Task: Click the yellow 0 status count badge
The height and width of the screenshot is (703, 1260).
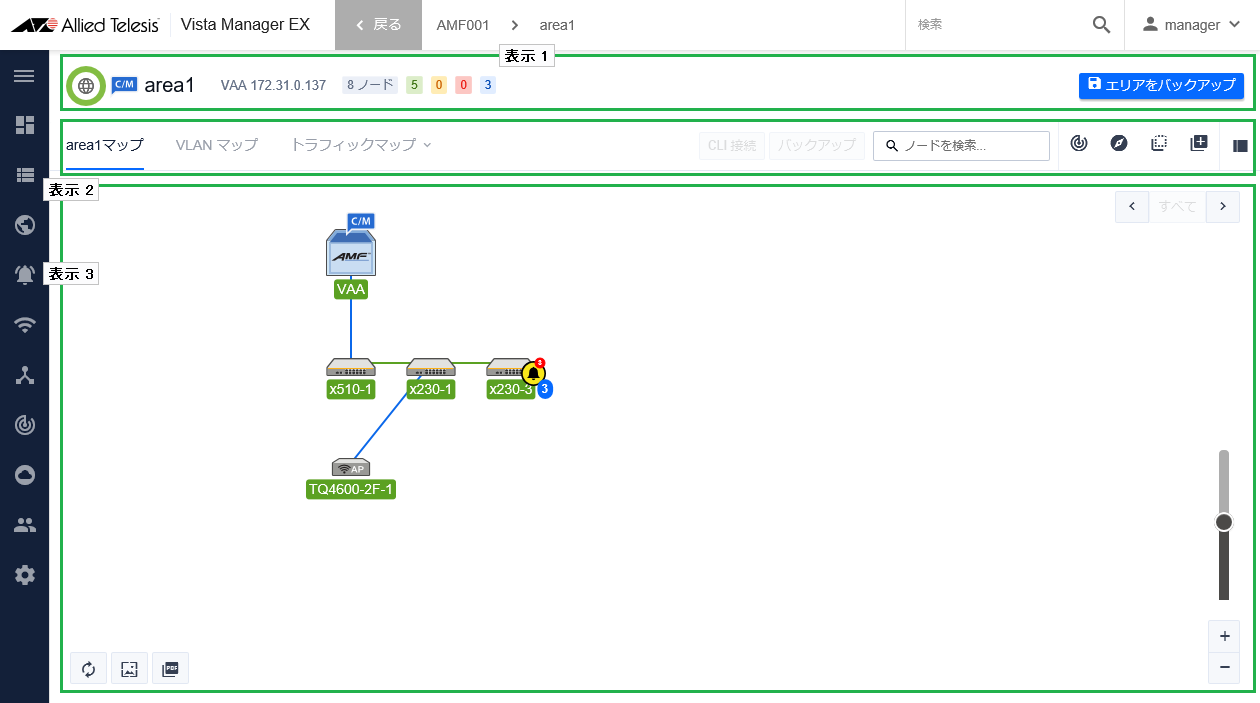Action: [x=439, y=85]
